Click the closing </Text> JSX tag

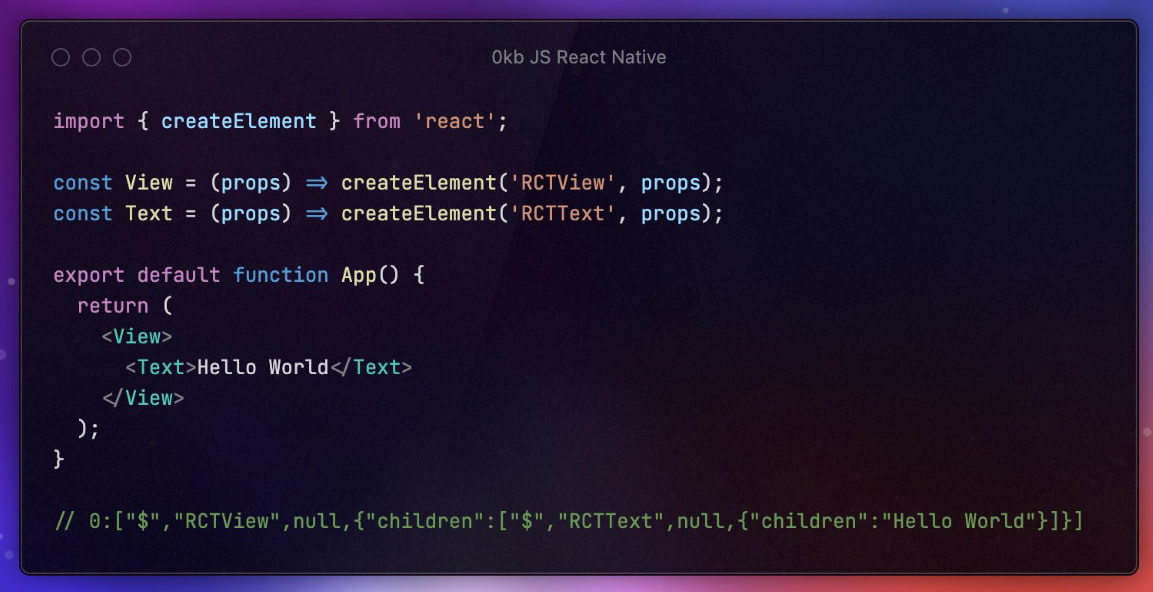(x=371, y=367)
